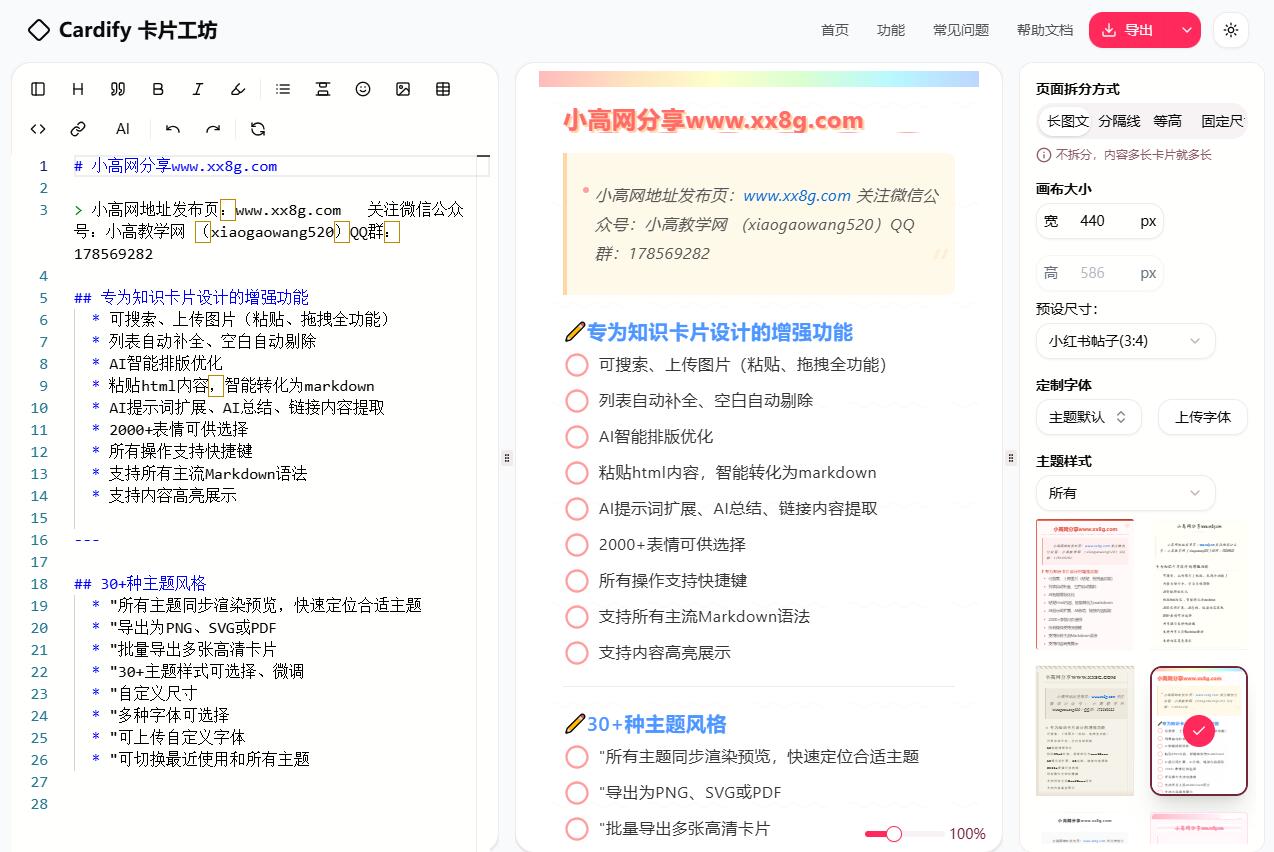
Task: Reset editor content with refresh icon
Action: tap(258, 129)
